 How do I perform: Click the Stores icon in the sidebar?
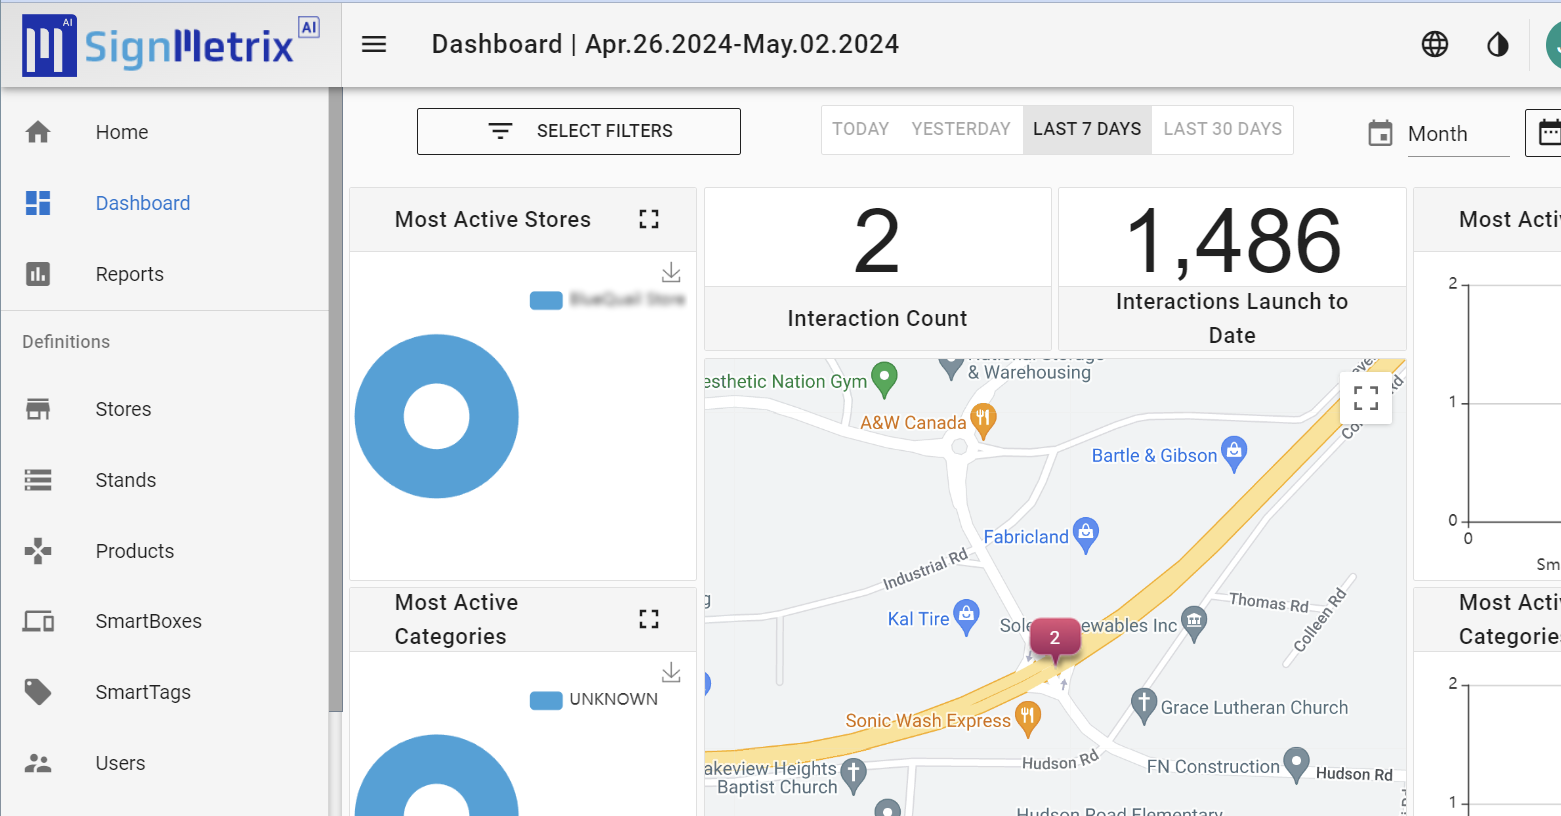coord(38,409)
